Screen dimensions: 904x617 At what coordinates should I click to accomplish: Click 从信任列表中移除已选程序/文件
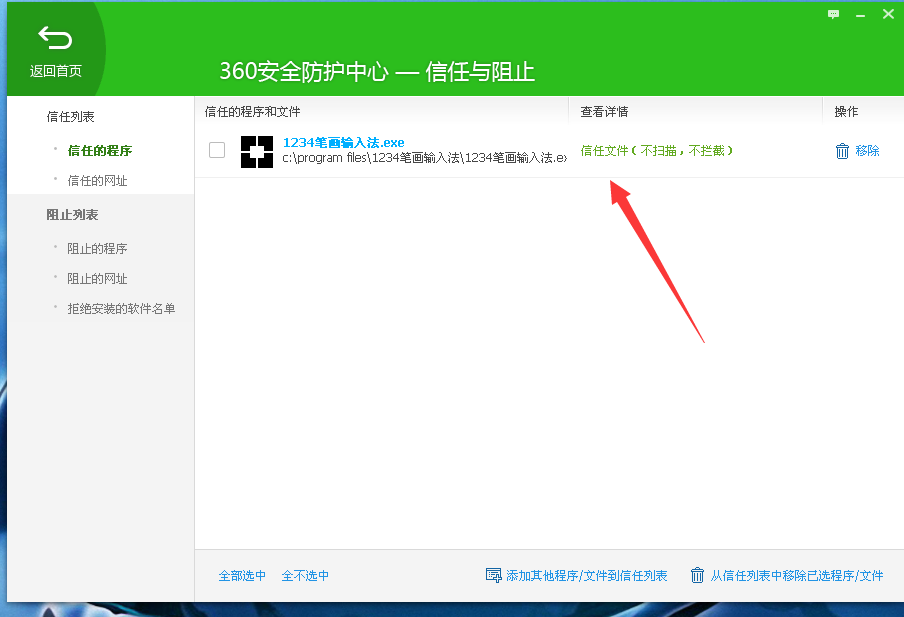coord(795,575)
